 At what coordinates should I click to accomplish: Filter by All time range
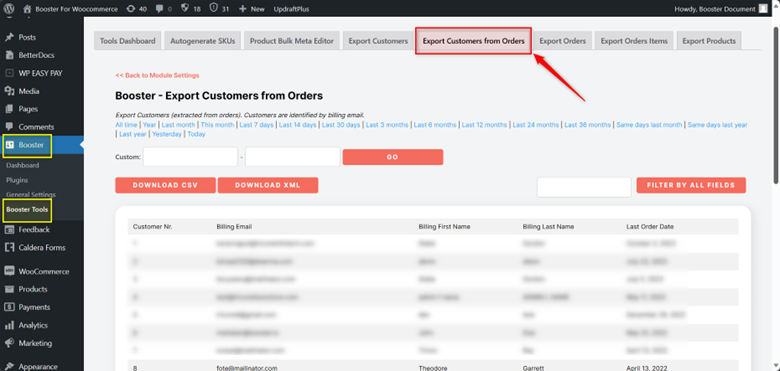[126, 125]
